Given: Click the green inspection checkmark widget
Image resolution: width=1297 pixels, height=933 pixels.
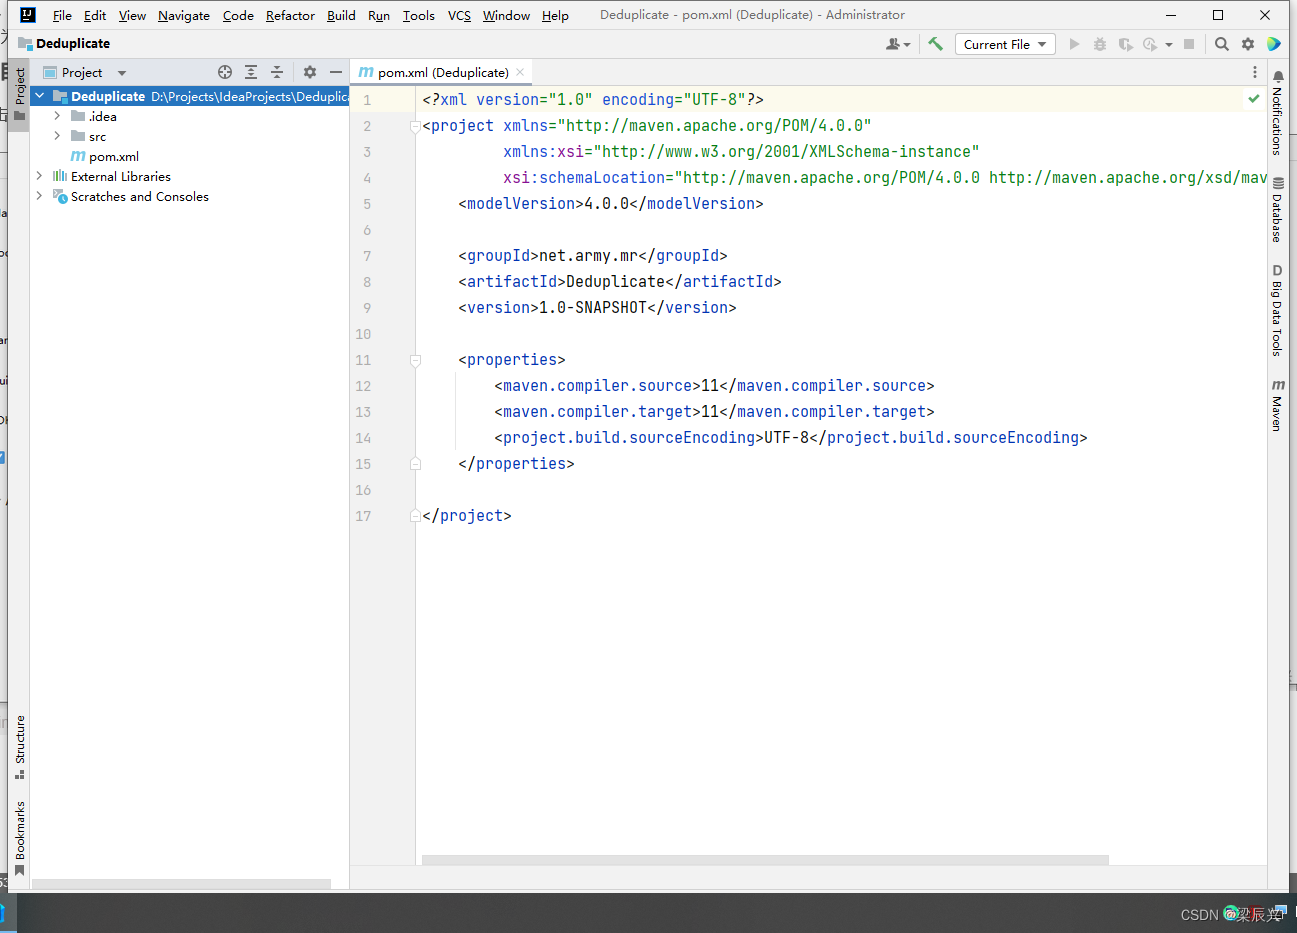Looking at the screenshot, I should click(1253, 98).
